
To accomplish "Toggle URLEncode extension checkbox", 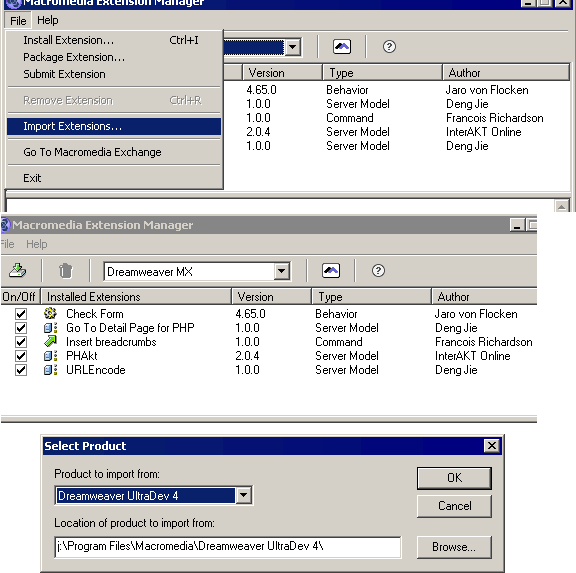I will [x=21, y=370].
